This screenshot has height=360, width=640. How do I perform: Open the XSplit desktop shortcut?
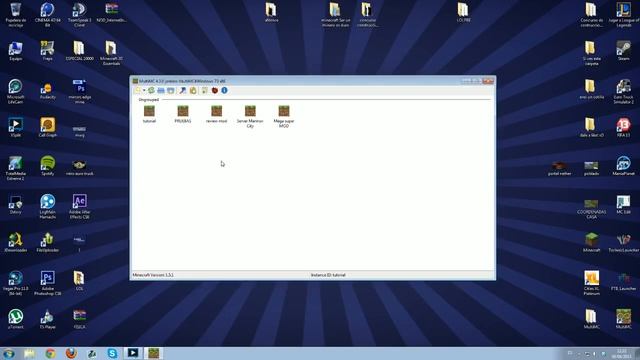pyautogui.click(x=16, y=127)
